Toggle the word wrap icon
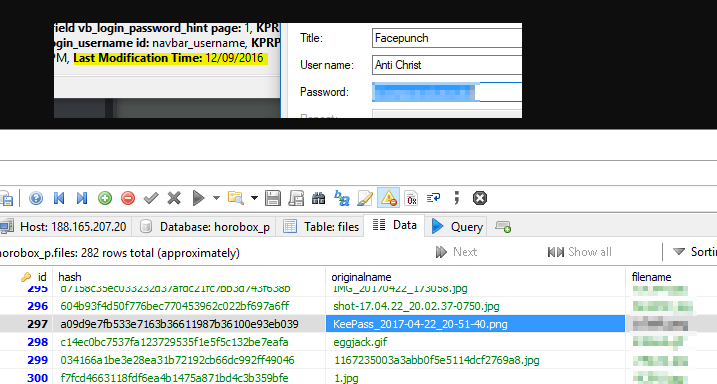This screenshot has height=384, width=717. coord(433,198)
